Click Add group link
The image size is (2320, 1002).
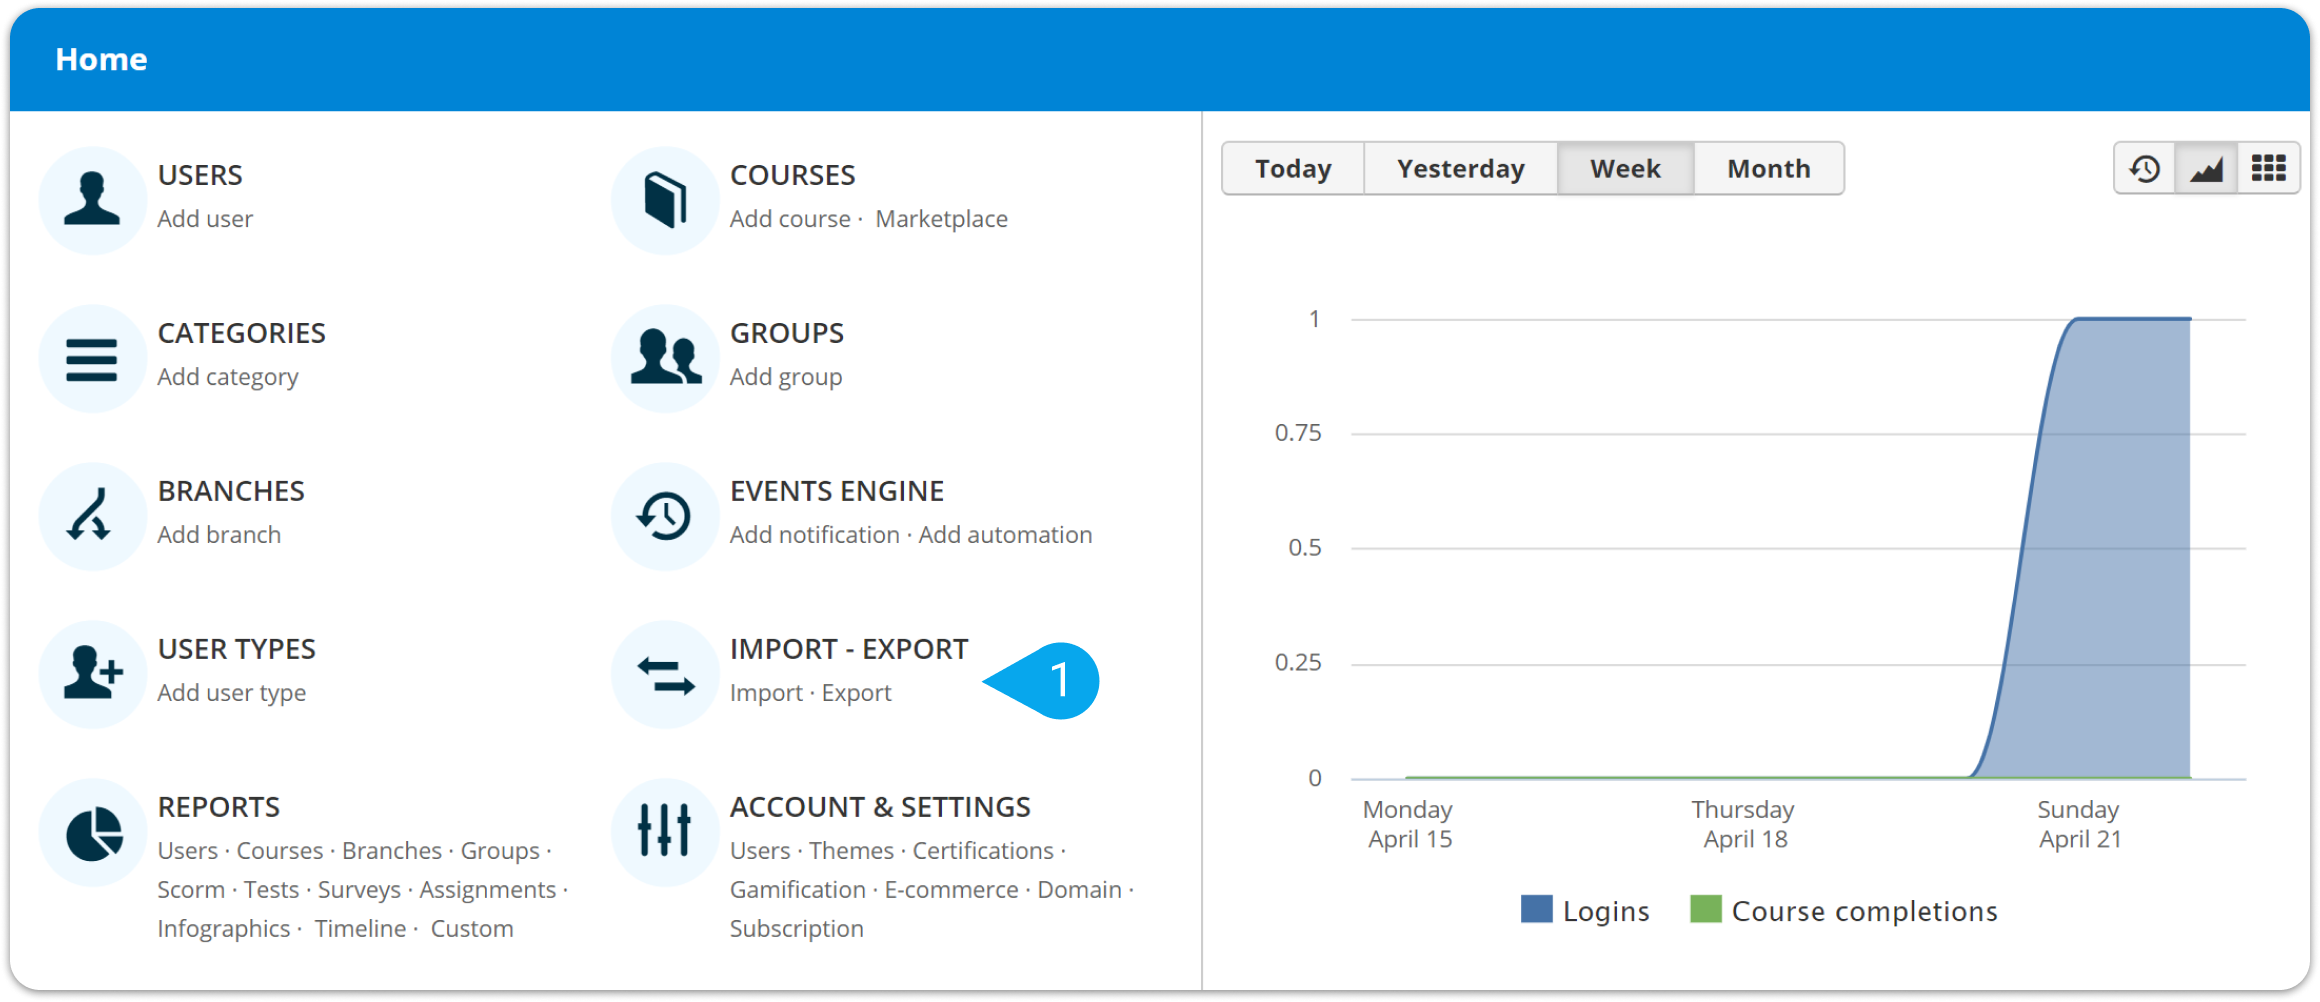786,377
